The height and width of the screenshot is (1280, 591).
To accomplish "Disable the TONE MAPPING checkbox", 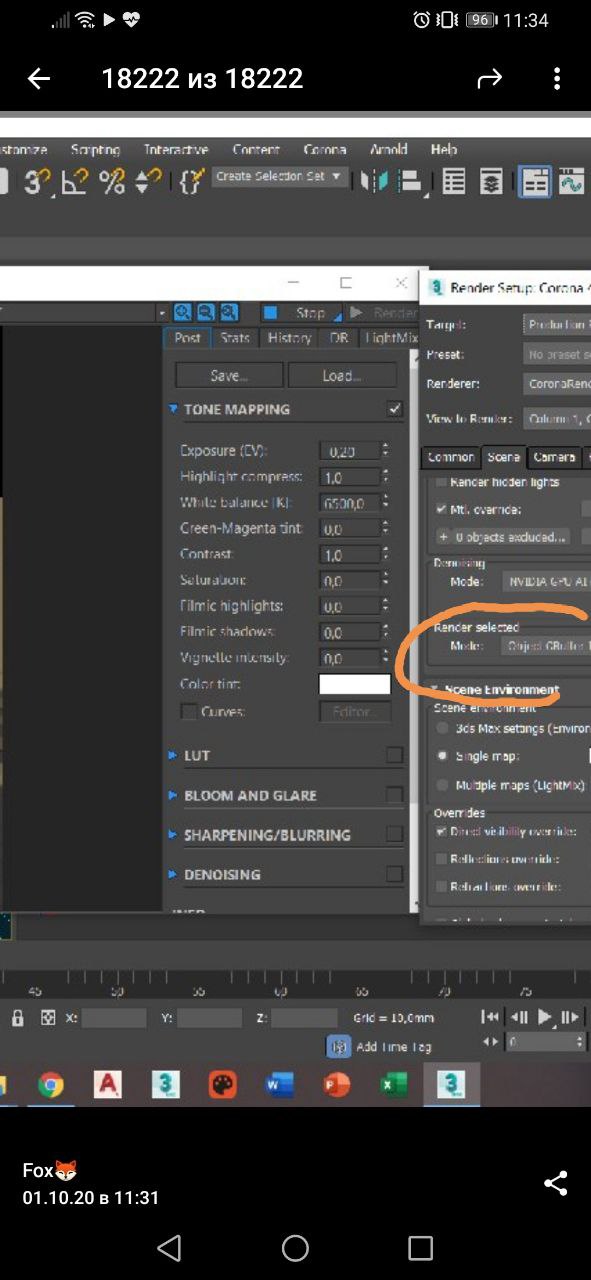I will (x=395, y=409).
